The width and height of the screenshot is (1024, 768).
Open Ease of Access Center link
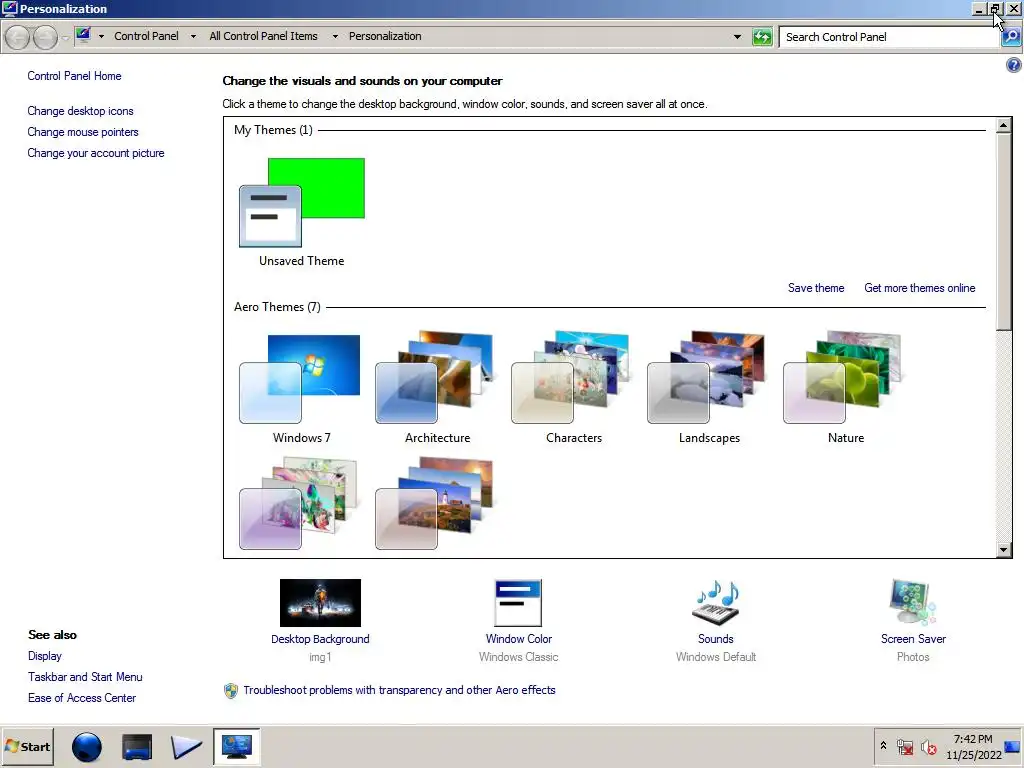(x=82, y=697)
